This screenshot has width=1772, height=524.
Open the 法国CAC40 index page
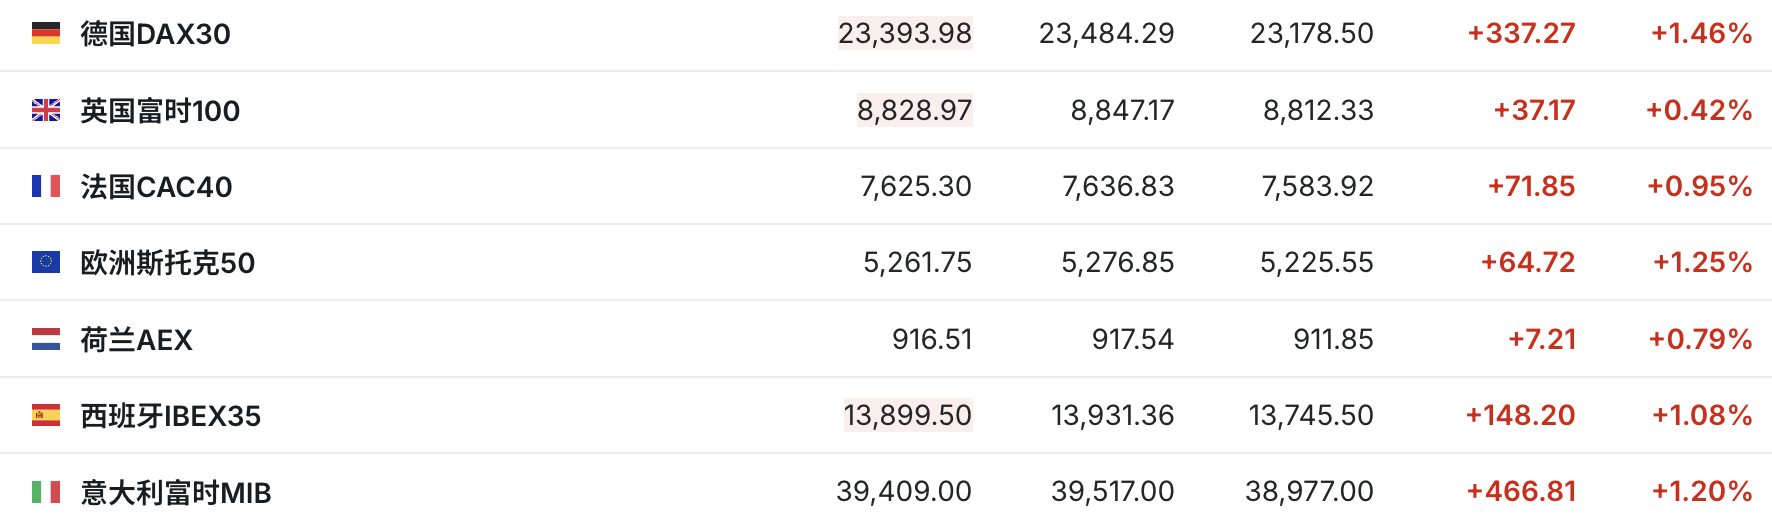coord(156,187)
